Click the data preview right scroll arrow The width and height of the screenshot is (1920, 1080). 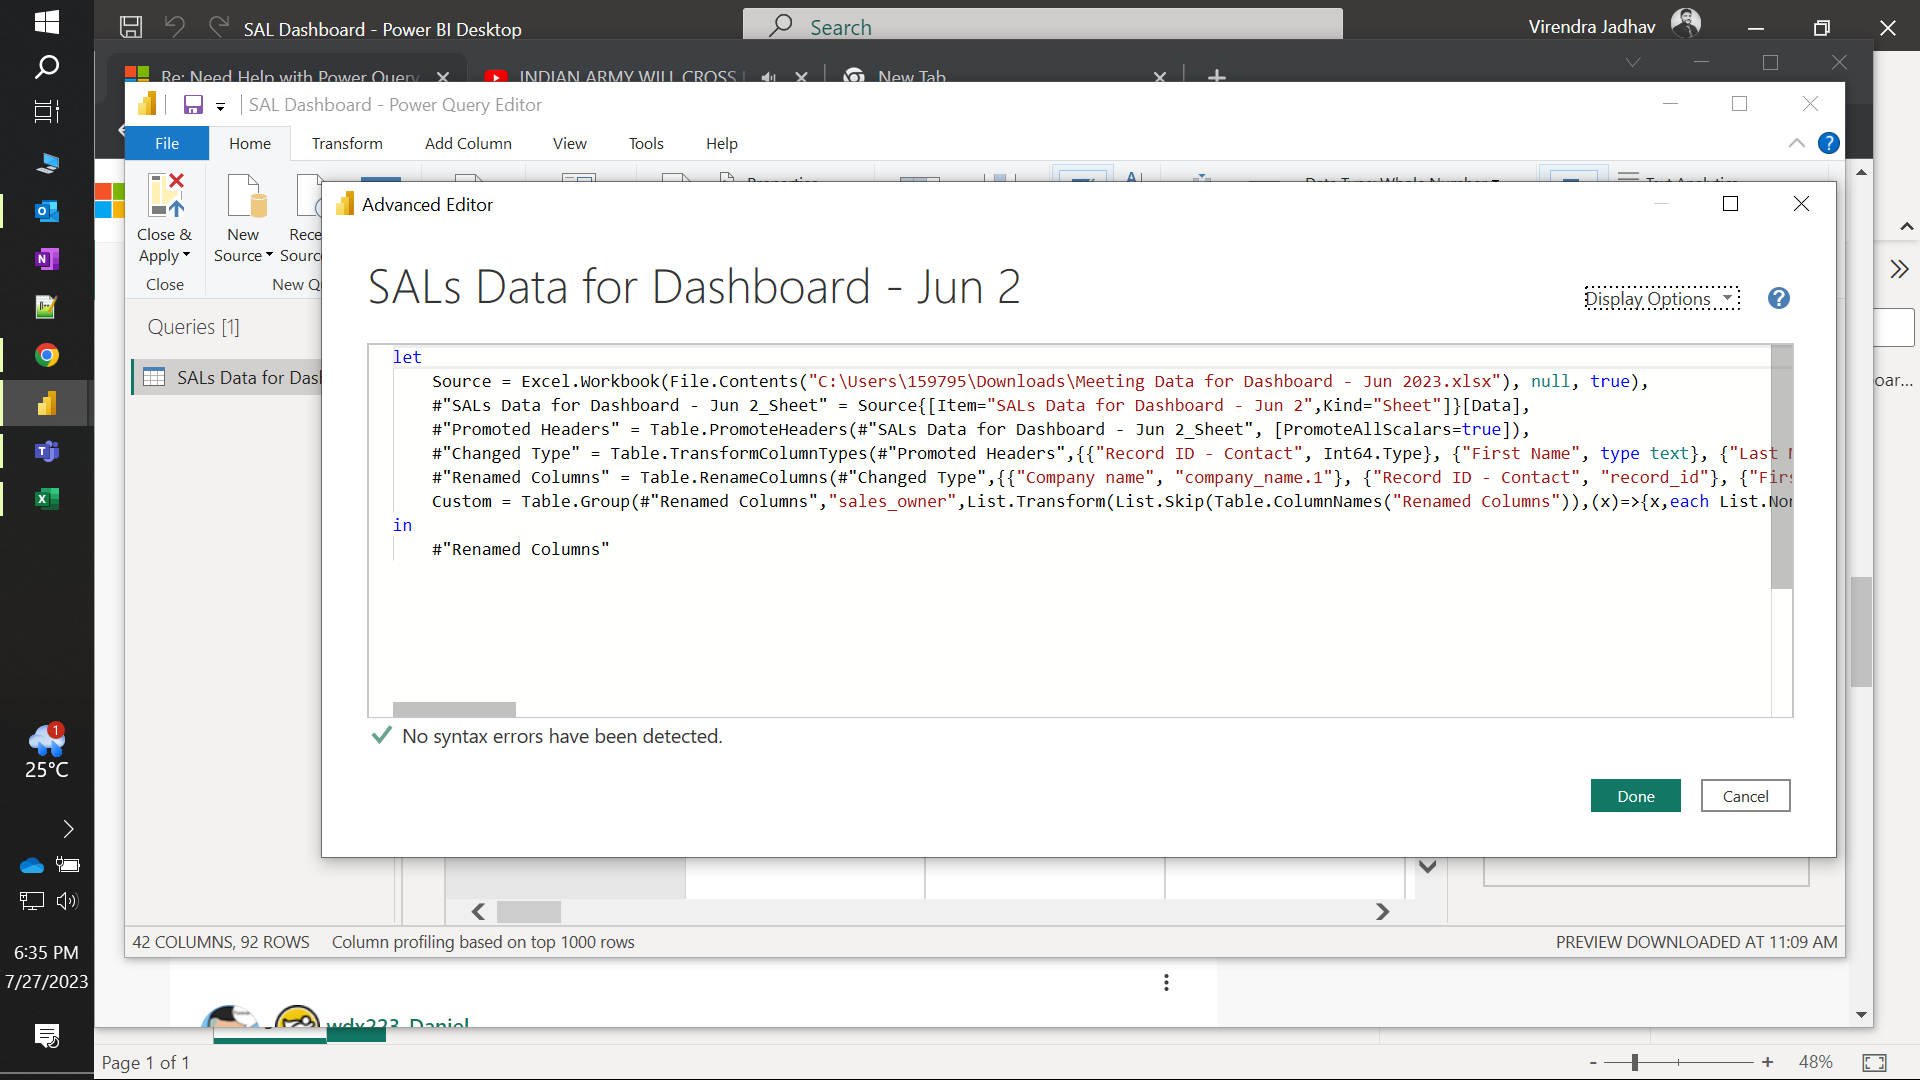[x=1382, y=912]
